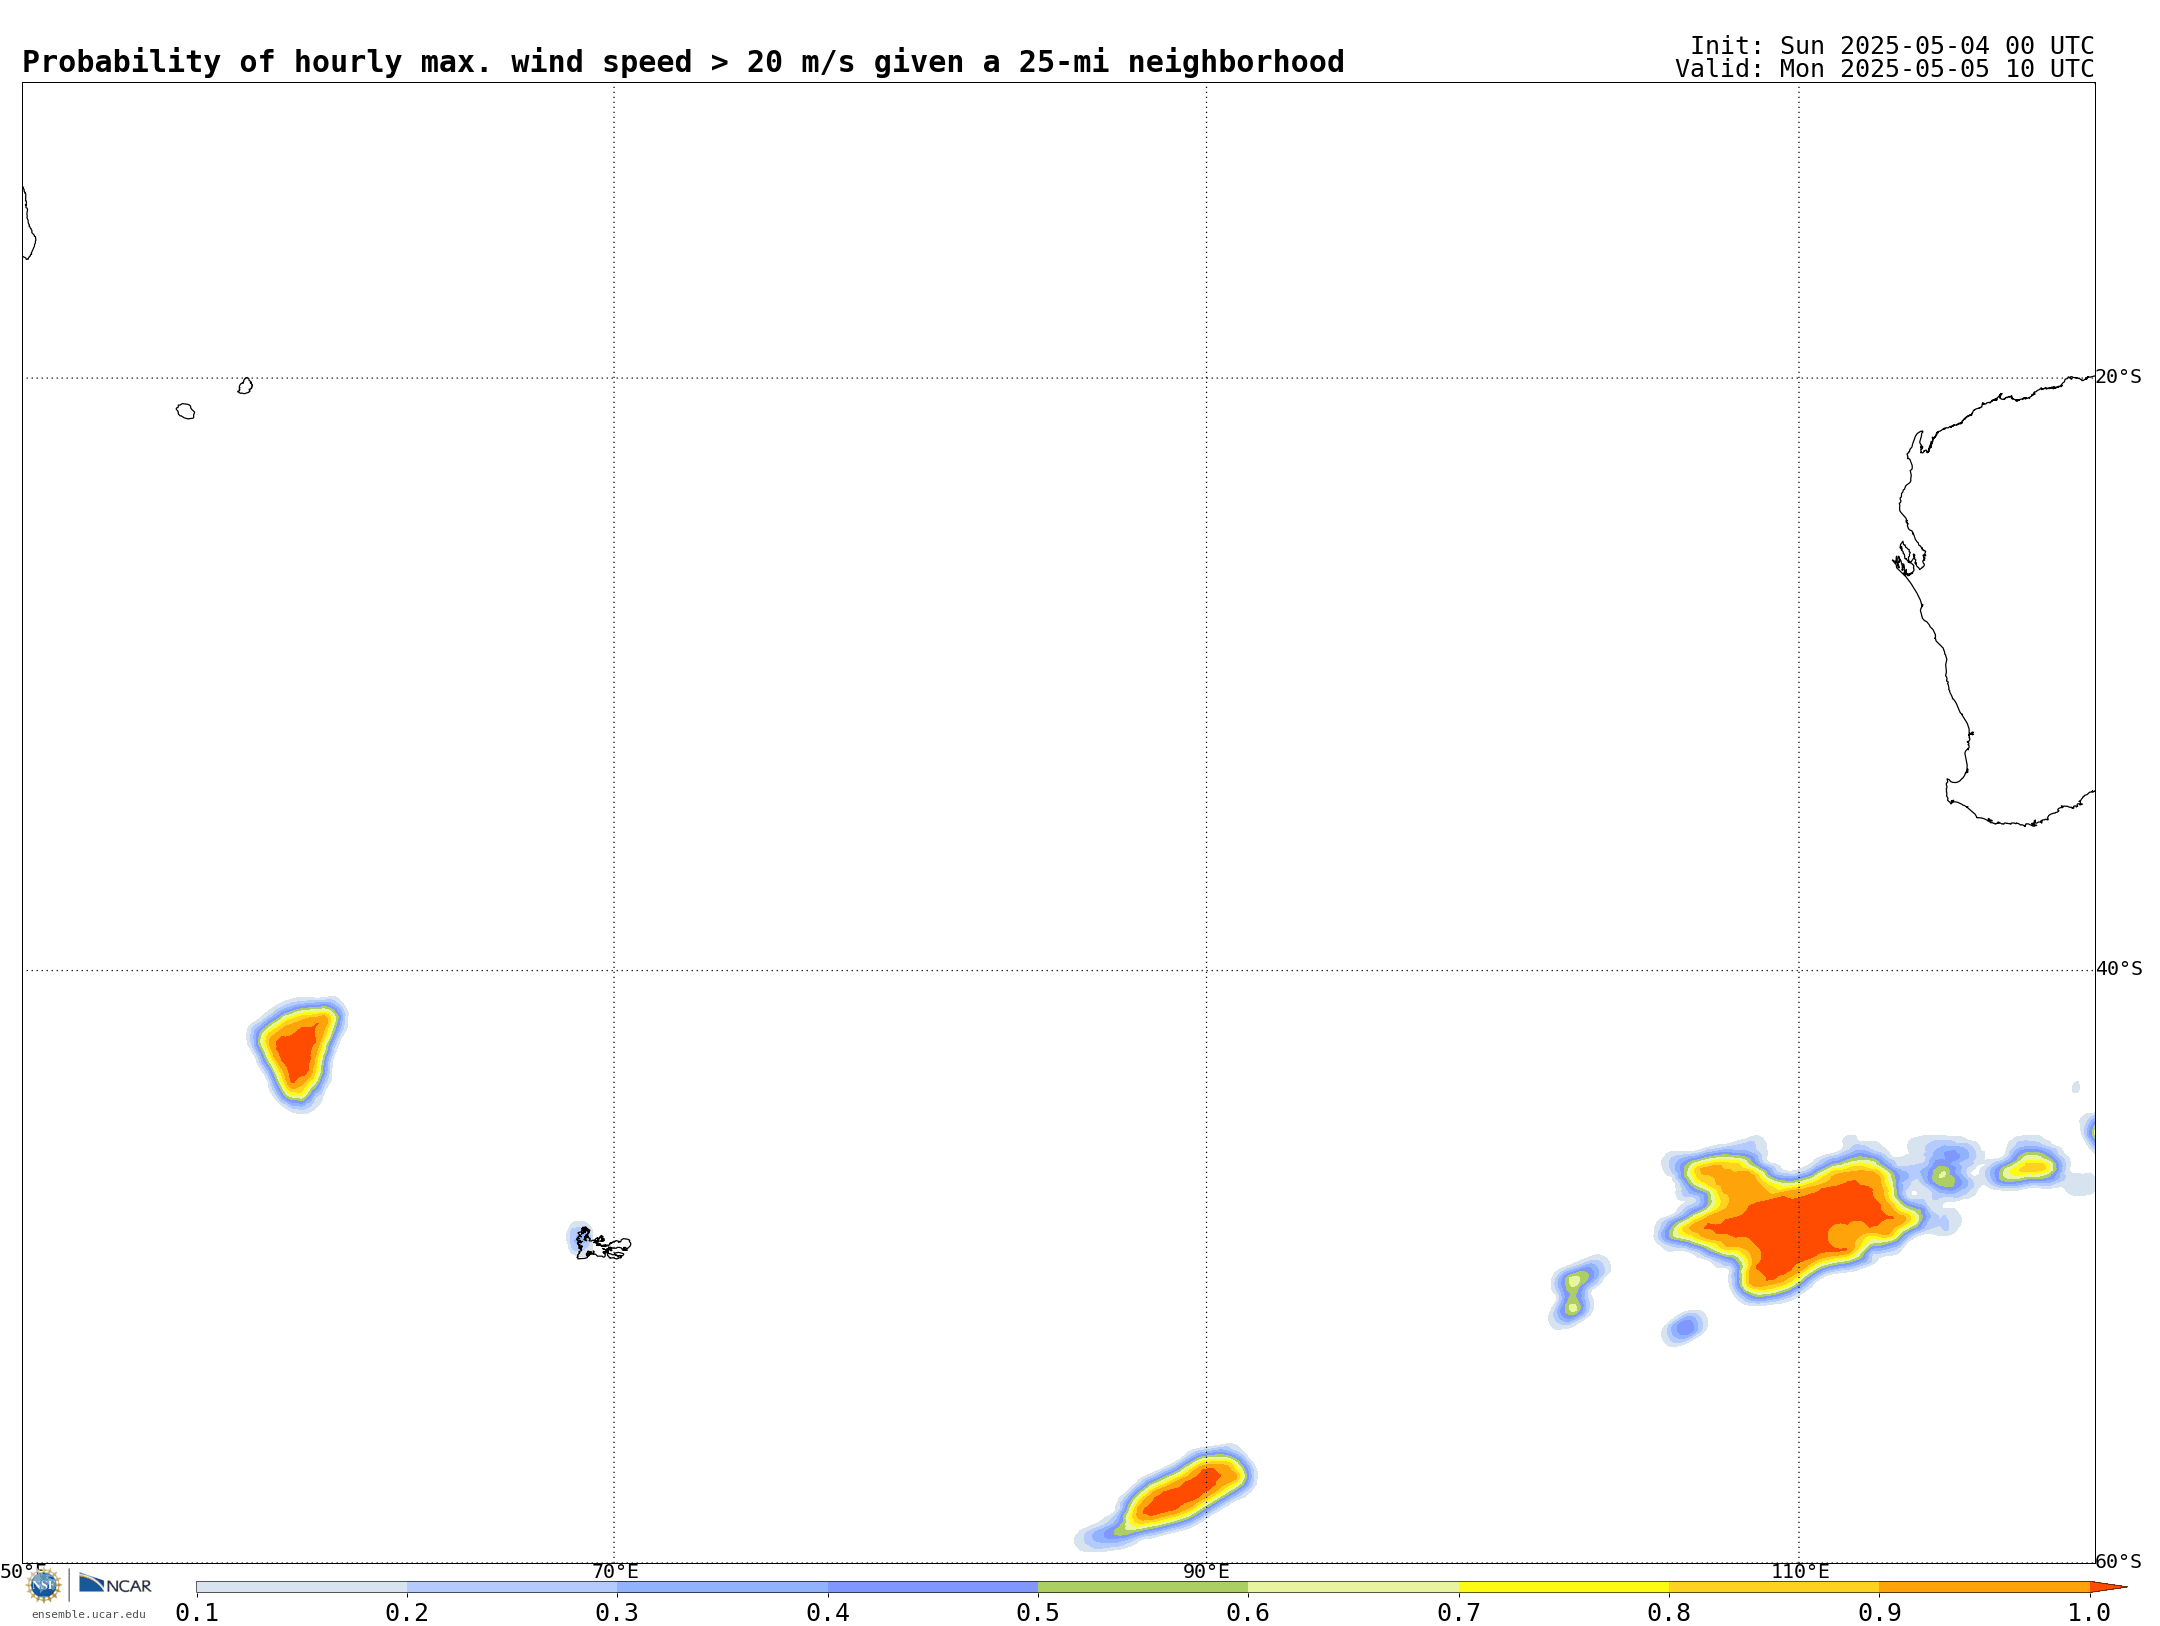This screenshot has height=1626, width=2160.
Task: Click the 0.8 colorbar label
Action: [x=1669, y=1612]
